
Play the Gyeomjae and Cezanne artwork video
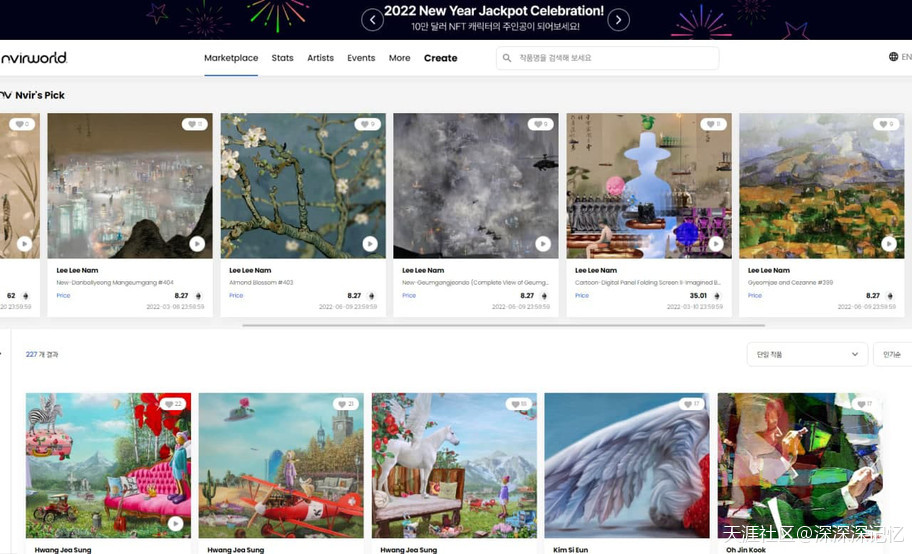tap(888, 244)
